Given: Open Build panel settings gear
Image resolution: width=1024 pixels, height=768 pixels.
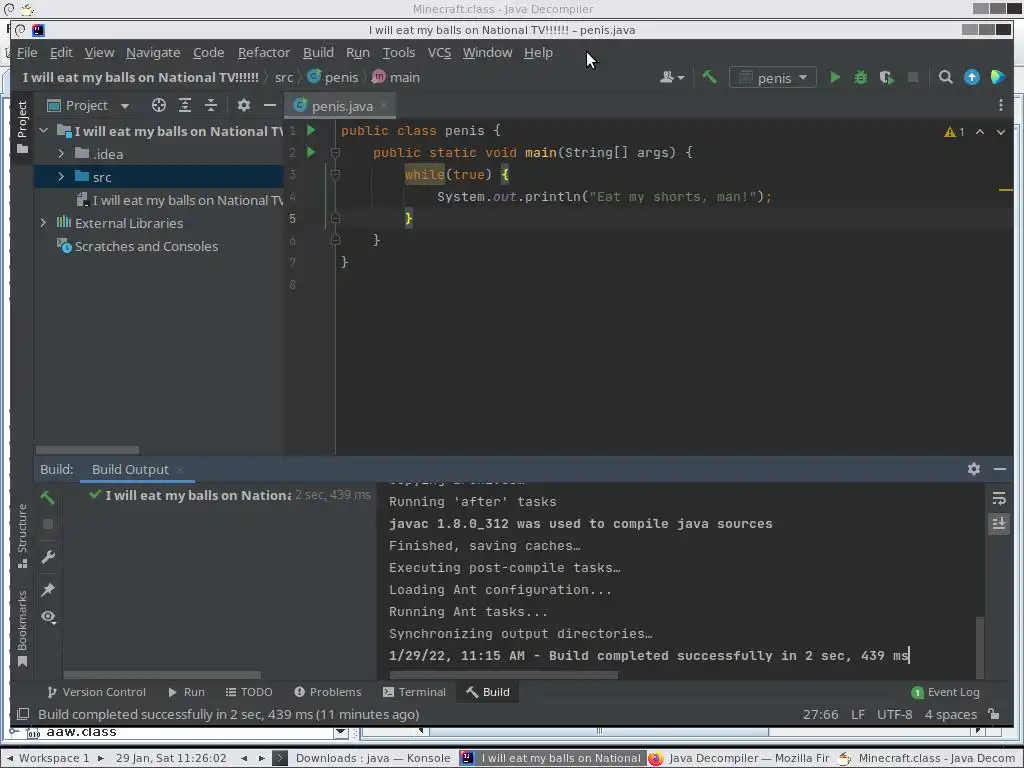Looking at the screenshot, I should (x=974, y=469).
